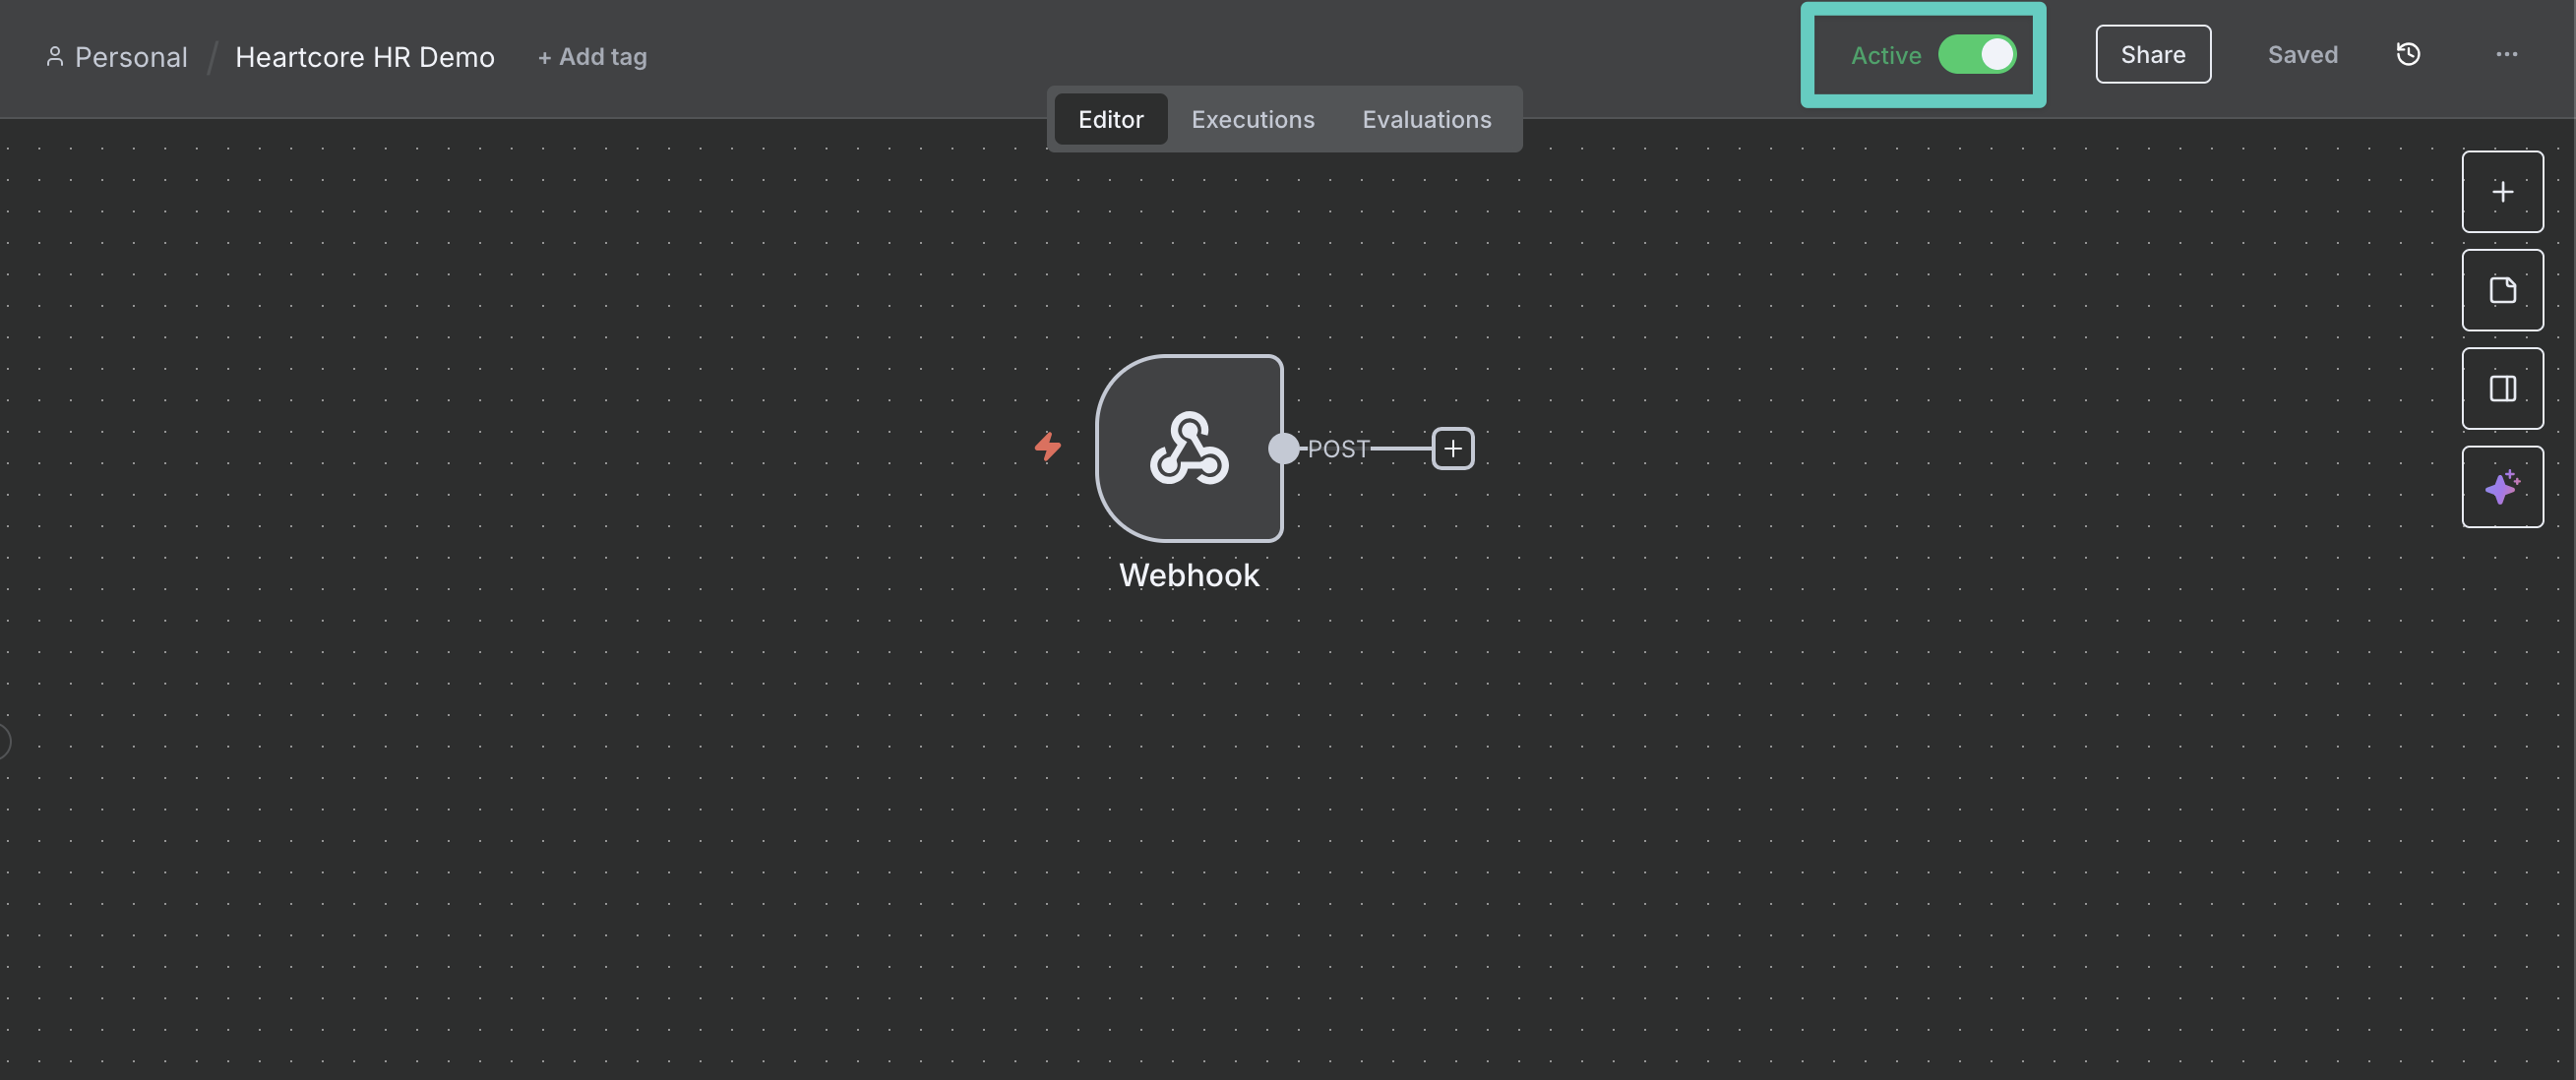This screenshot has width=2576, height=1080.
Task: Switch to the Evaluations tab
Action: [1426, 119]
